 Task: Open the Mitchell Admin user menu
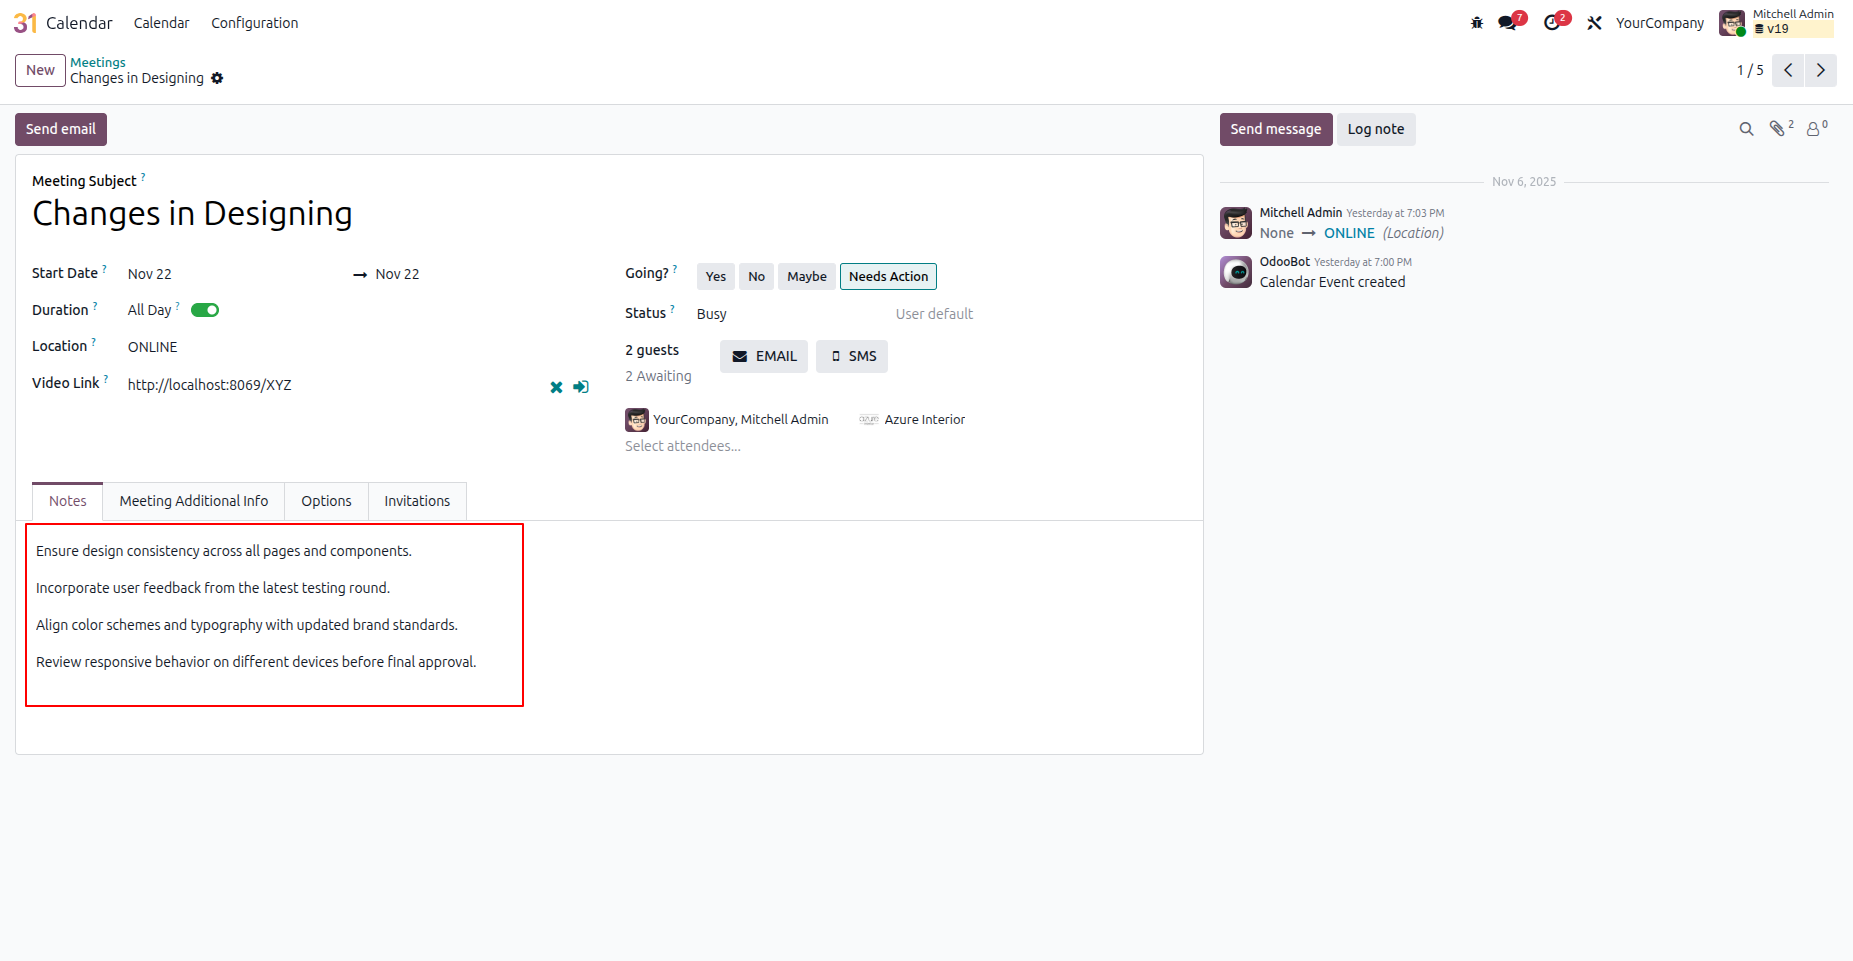coord(1776,23)
